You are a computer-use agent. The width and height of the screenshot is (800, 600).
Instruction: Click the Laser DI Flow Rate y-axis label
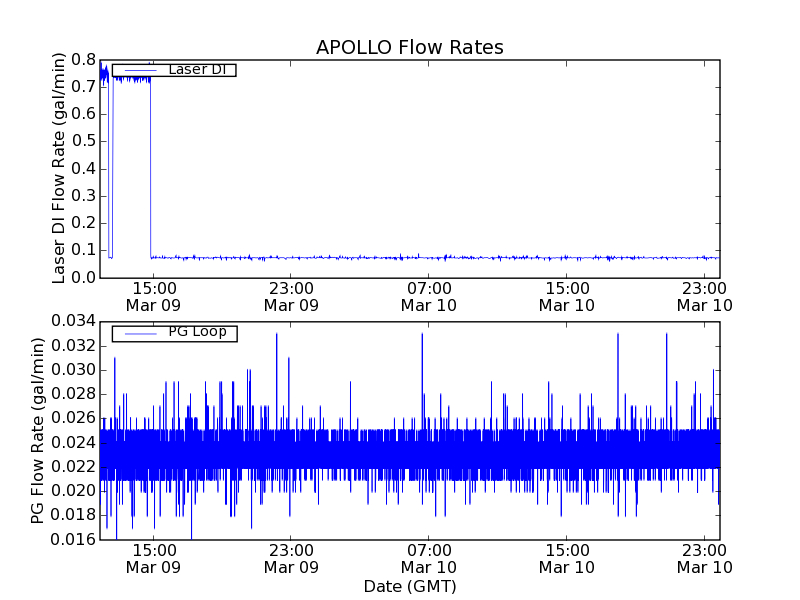tap(60, 168)
